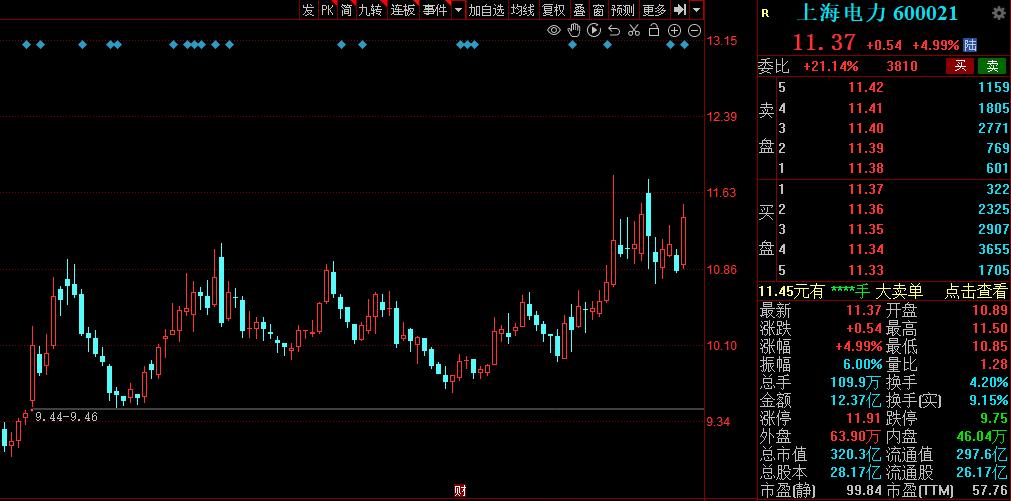This screenshot has width=1011, height=501.
Task: Click the 陆 badge next to the price change
Action: click(970, 44)
